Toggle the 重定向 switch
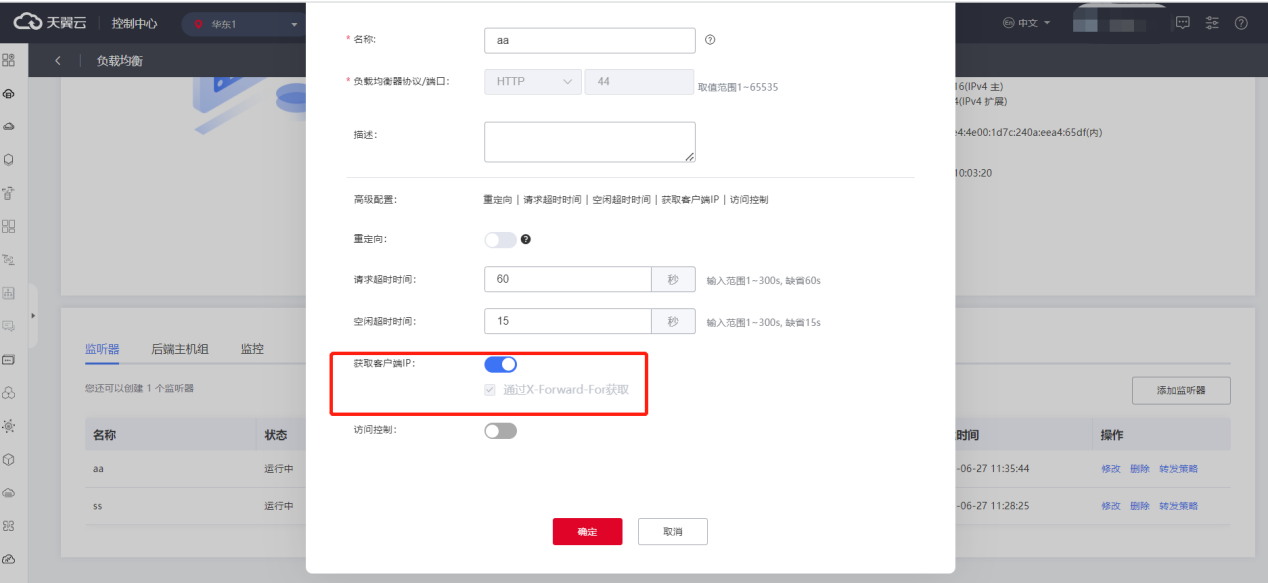Viewport: 1268px width, 583px height. coord(500,240)
